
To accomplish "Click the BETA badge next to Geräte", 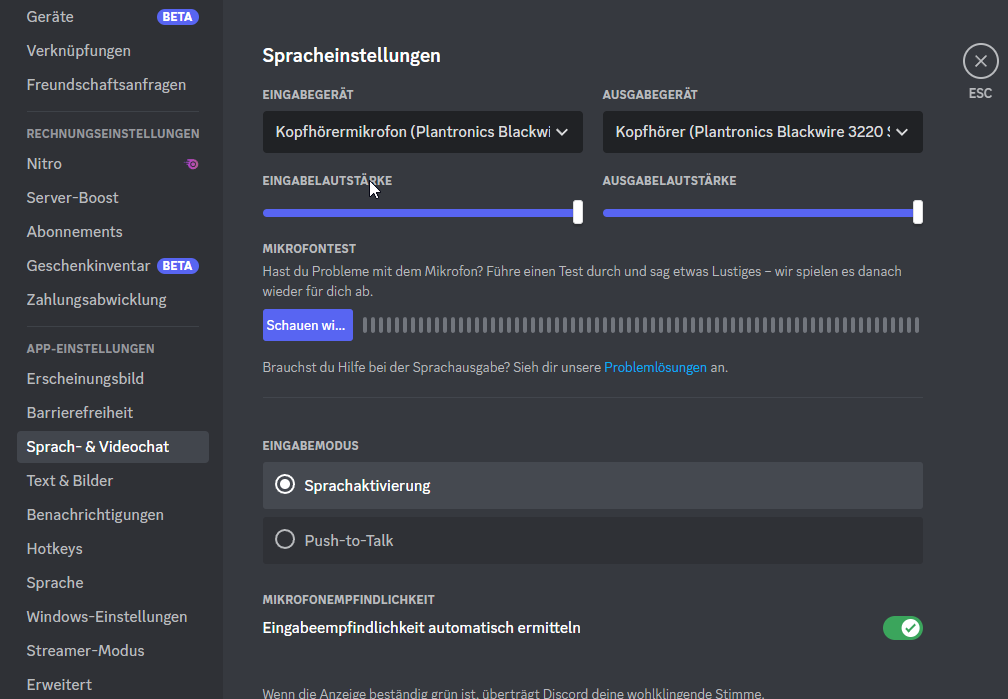I will [x=177, y=17].
